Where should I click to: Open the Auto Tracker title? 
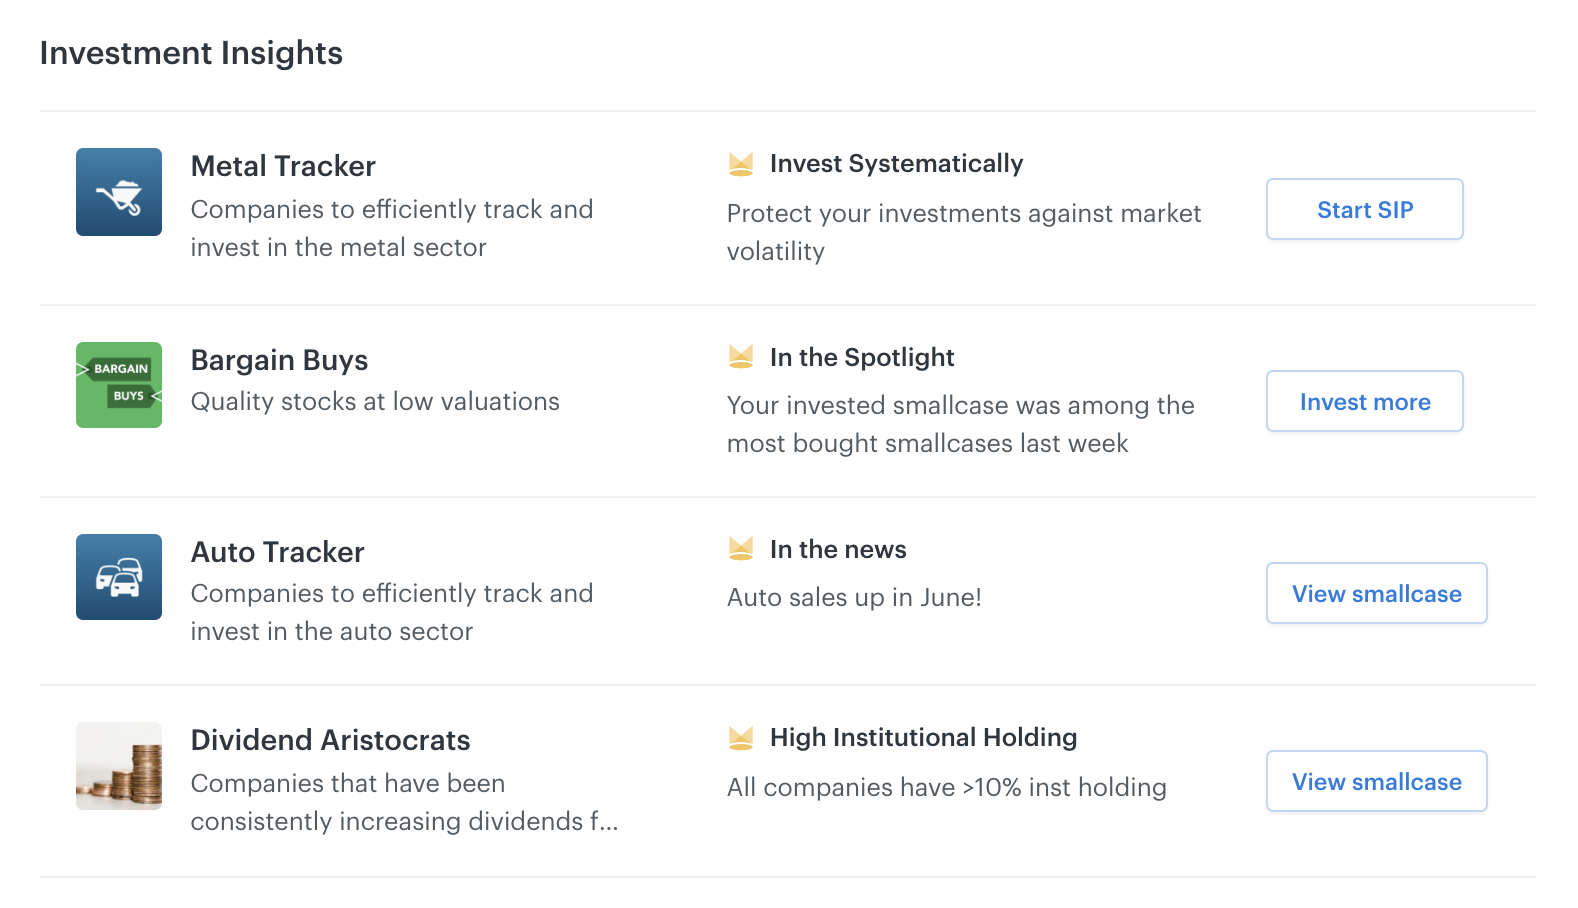[277, 552]
